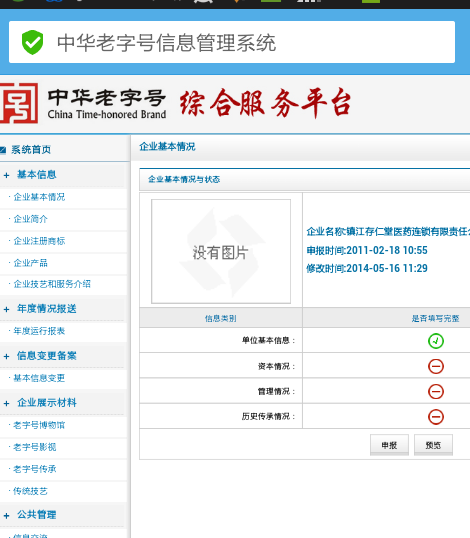Click the 年度情况报送 section heading
The height and width of the screenshot is (538, 470).
coord(47,309)
